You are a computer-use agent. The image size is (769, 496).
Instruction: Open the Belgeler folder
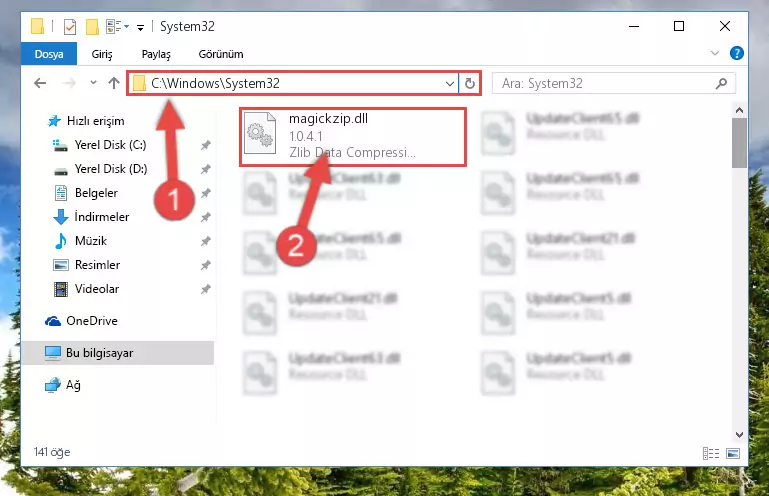pyautogui.click(x=96, y=193)
